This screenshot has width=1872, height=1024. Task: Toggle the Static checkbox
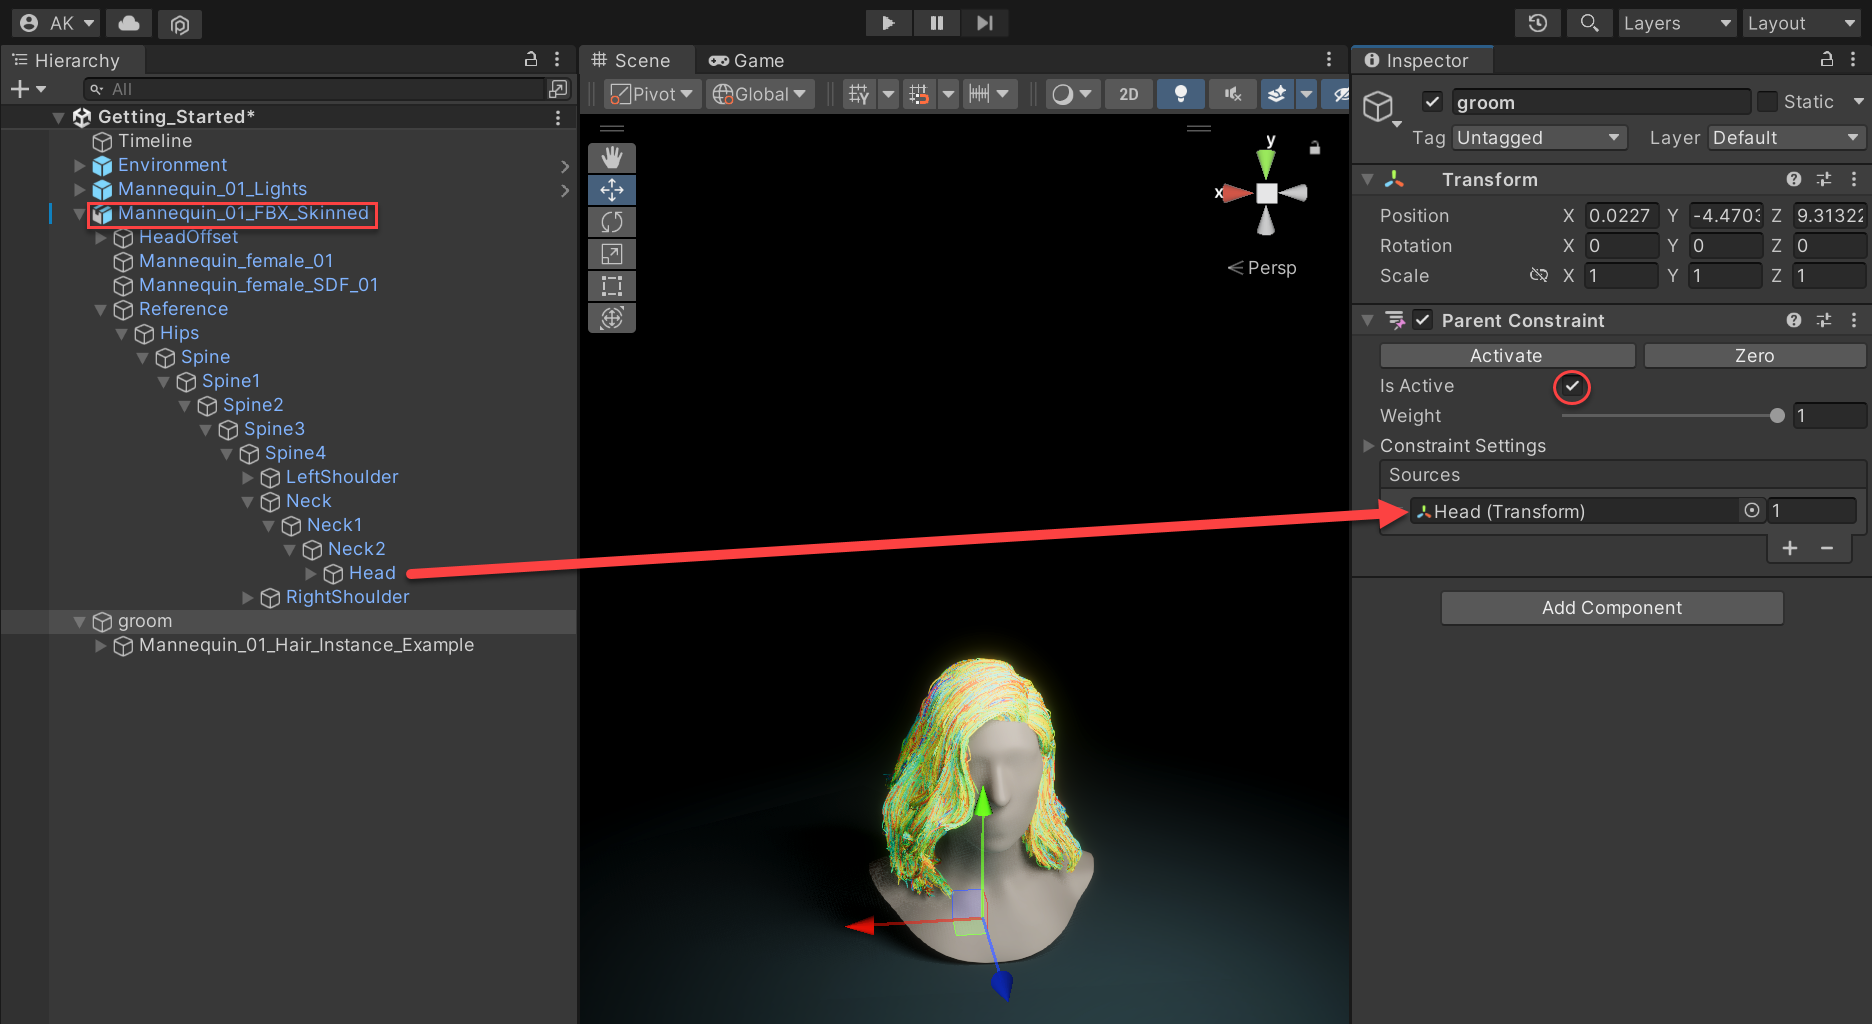tap(1767, 102)
